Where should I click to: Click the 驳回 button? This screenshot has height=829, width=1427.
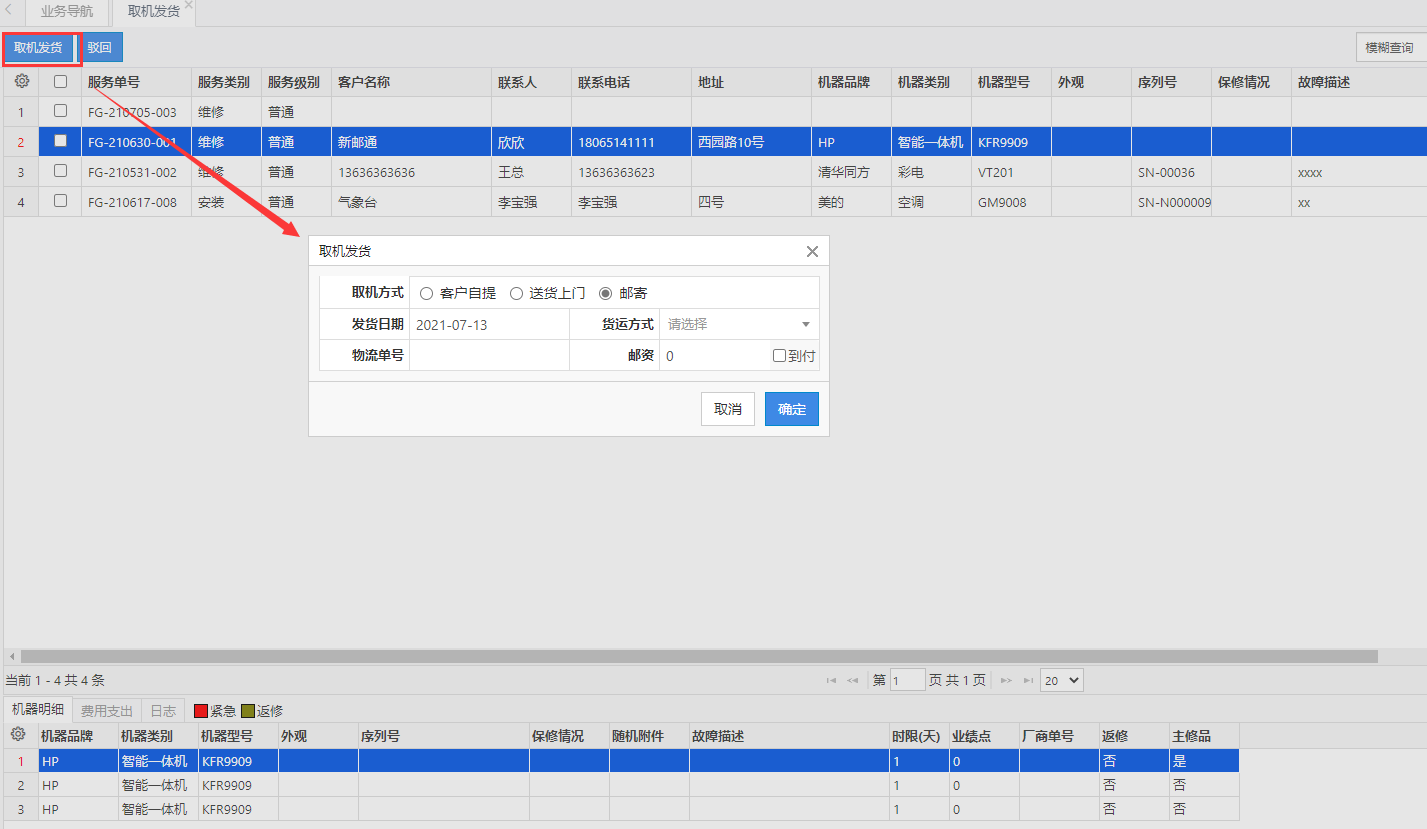[x=100, y=47]
